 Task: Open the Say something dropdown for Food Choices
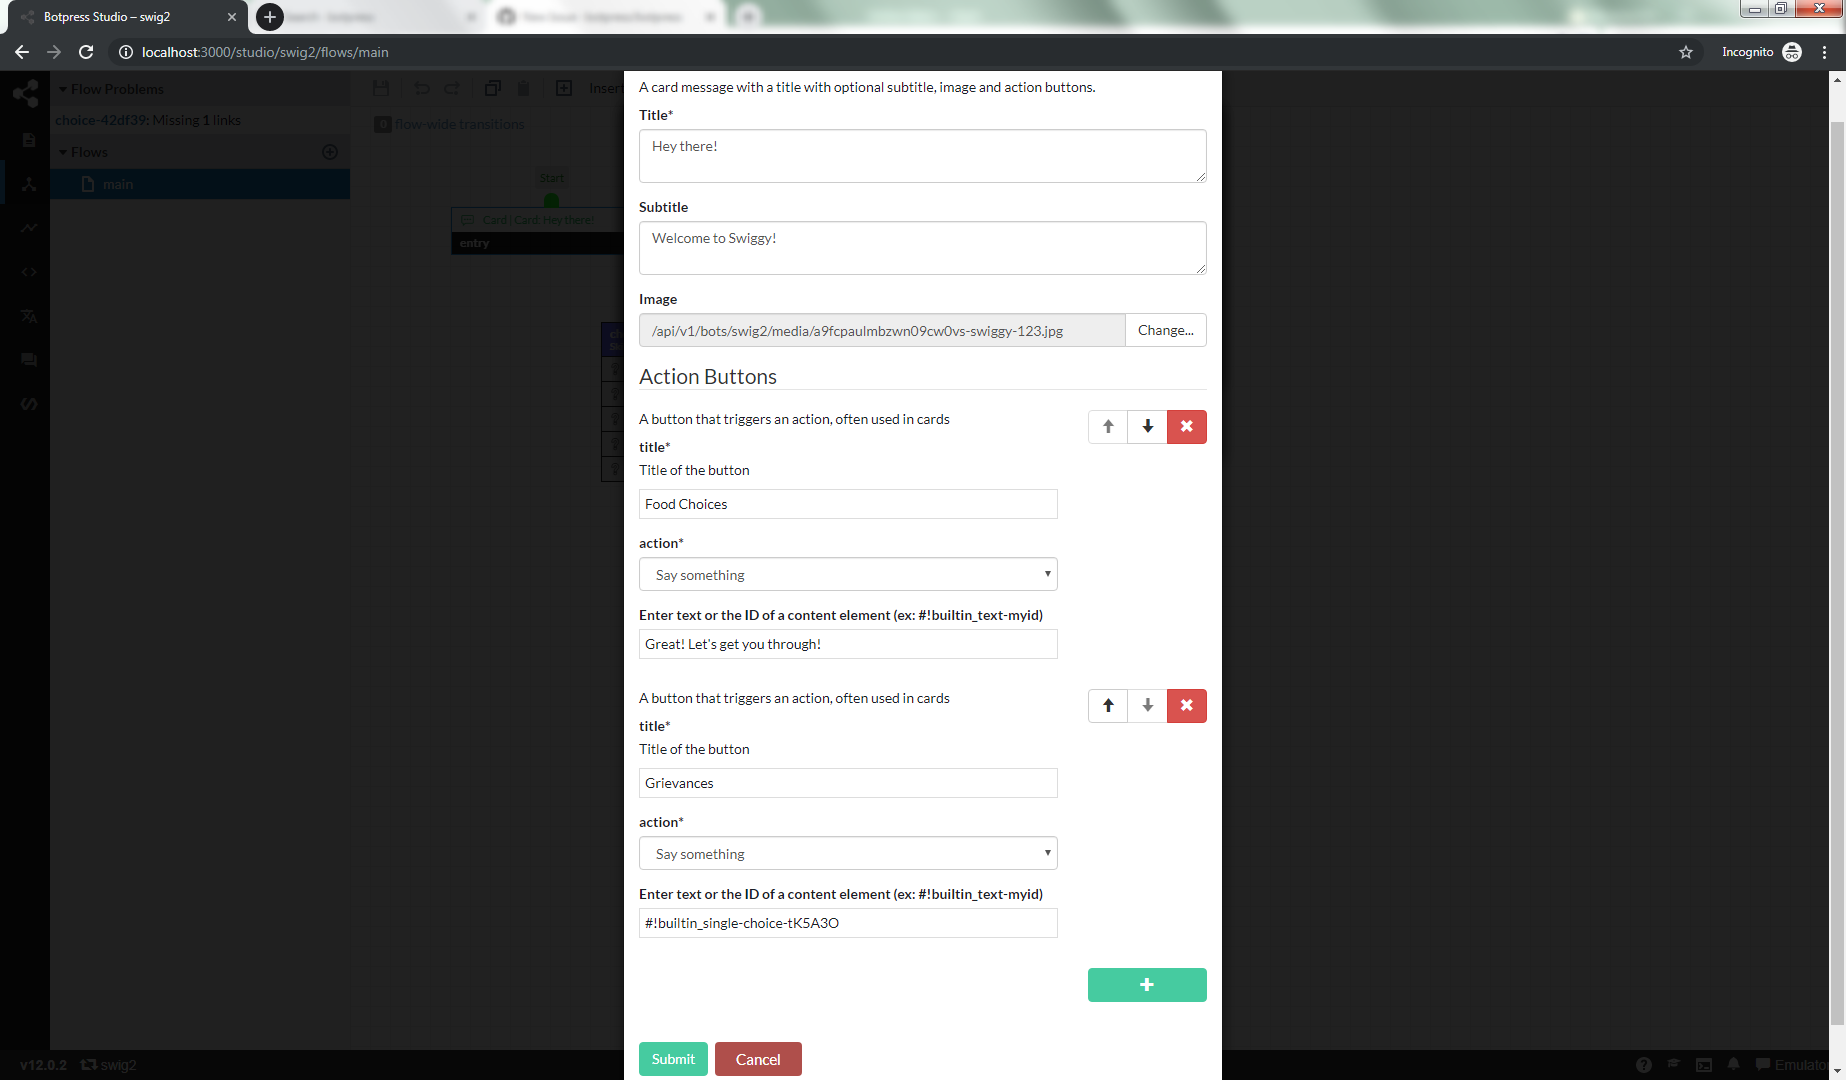tap(847, 574)
